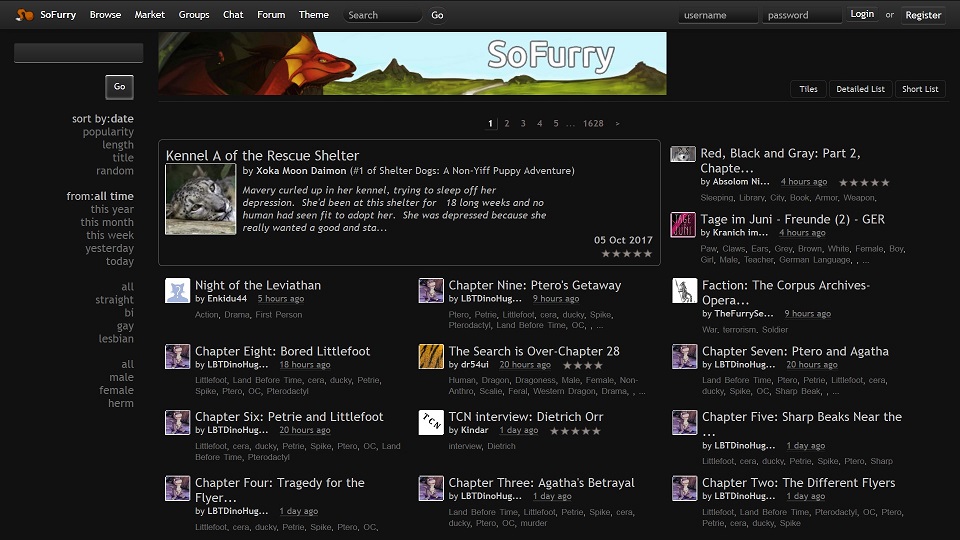Focus the password field
This screenshot has height=540, width=960.
[801, 15]
